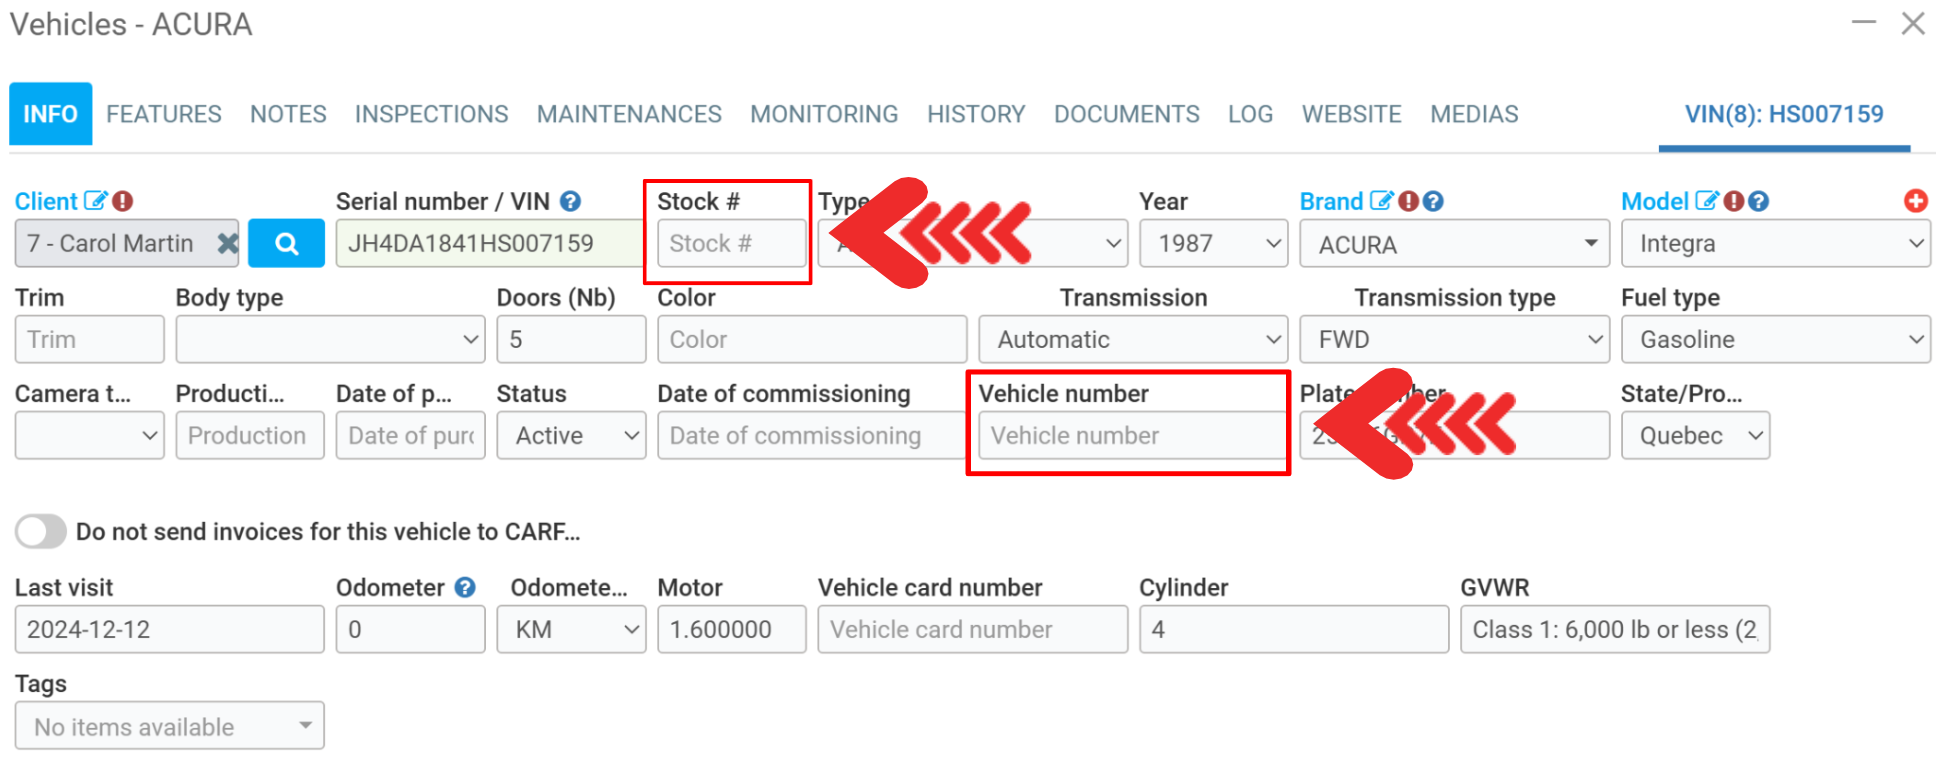The width and height of the screenshot is (1941, 760).
Task: Click the Vehicle number input field
Action: point(1130,436)
